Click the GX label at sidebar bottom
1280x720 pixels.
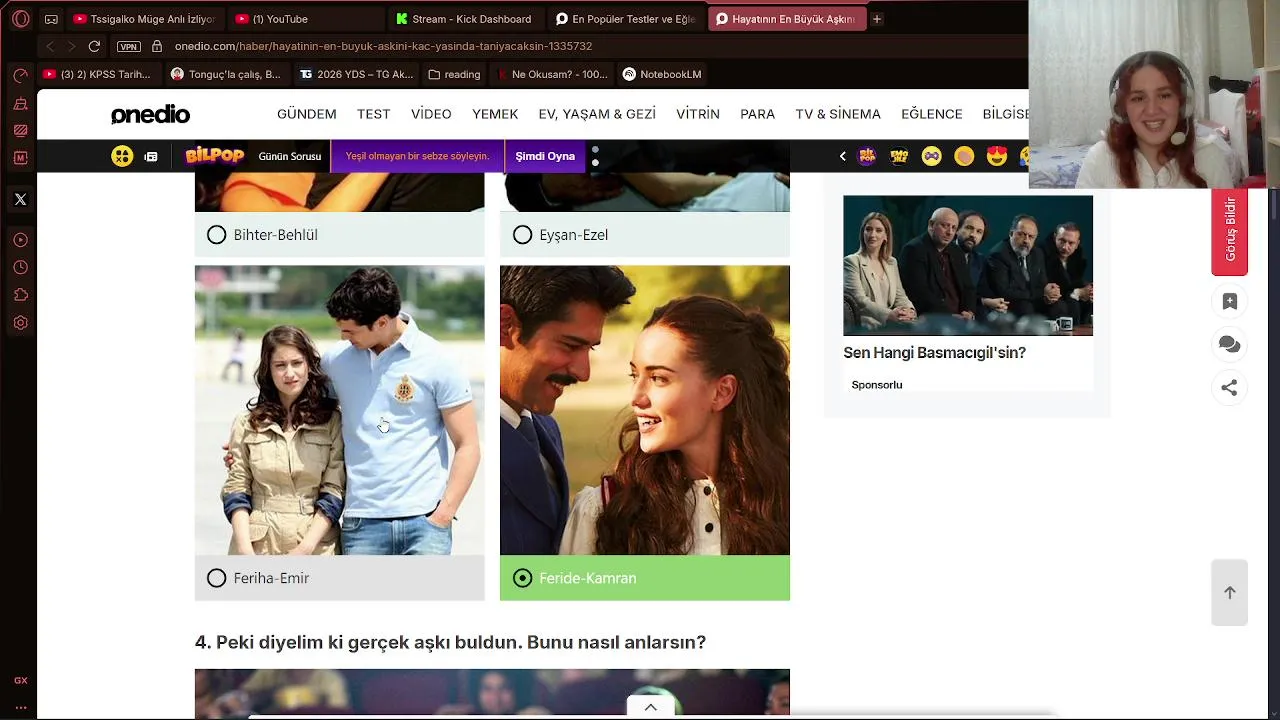20,680
